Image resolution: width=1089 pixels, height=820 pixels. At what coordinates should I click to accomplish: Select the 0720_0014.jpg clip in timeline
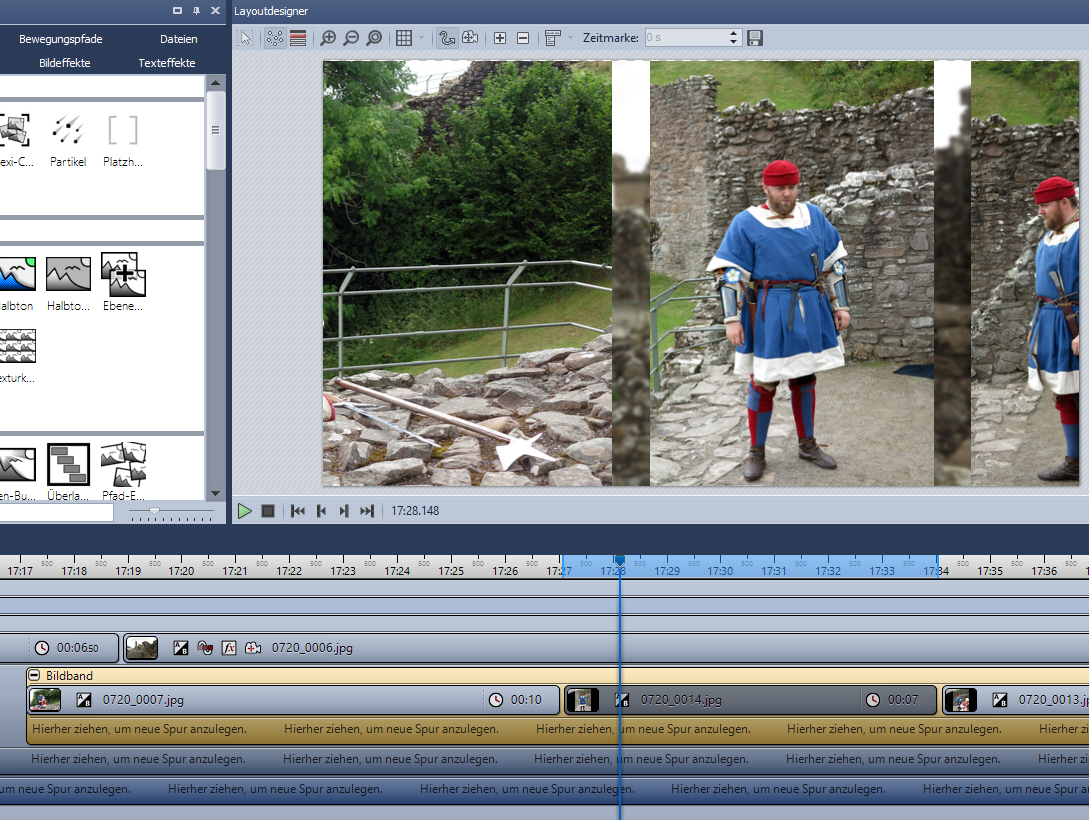pyautogui.click(x=680, y=700)
